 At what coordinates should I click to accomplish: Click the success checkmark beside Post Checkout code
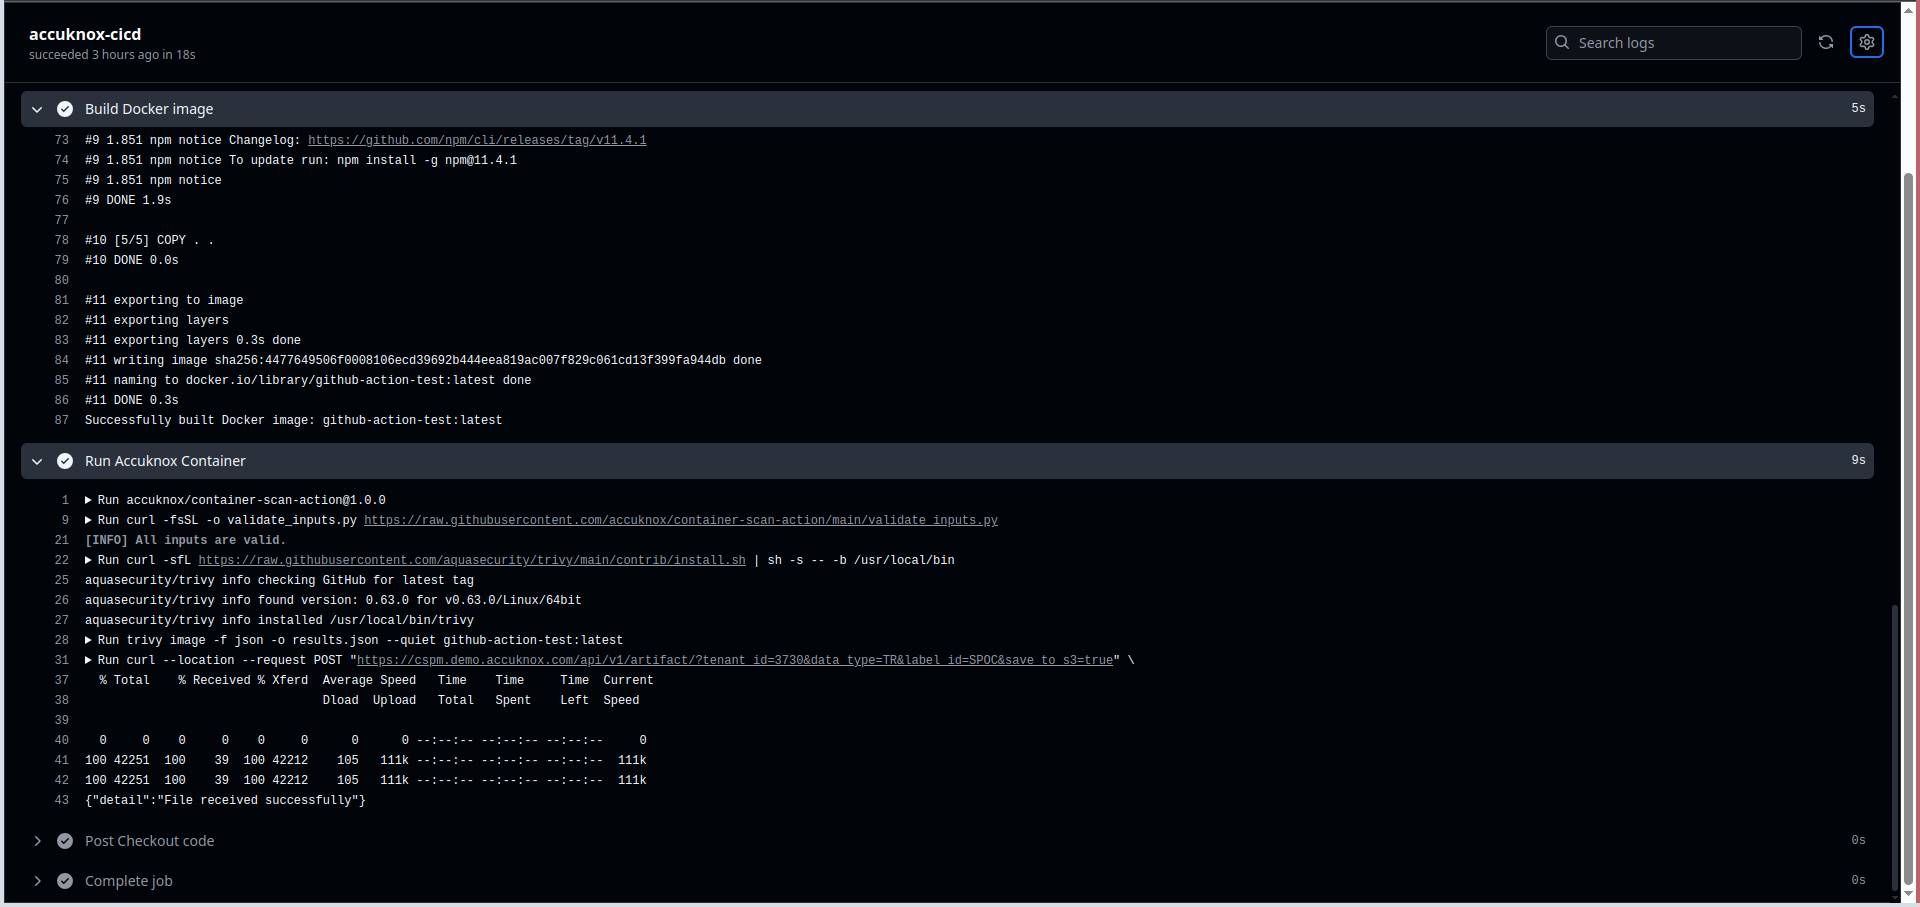(x=65, y=841)
